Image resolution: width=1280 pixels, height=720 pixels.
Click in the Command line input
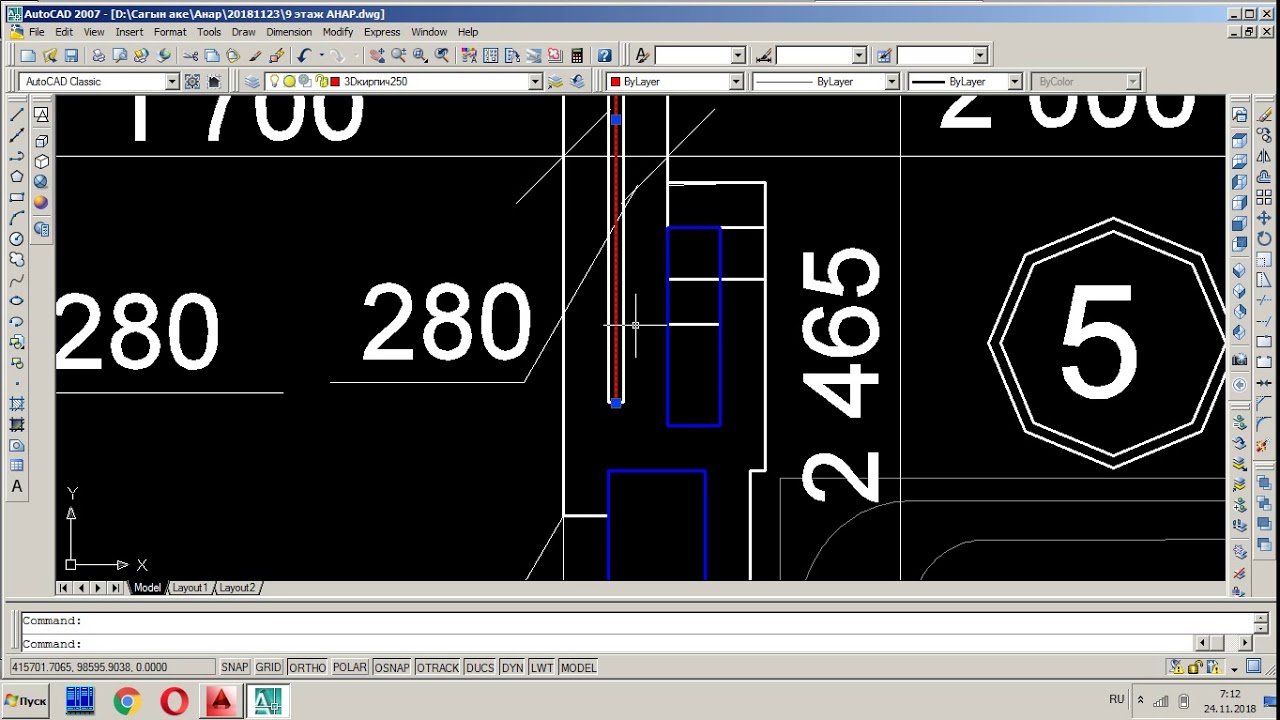click(x=610, y=644)
